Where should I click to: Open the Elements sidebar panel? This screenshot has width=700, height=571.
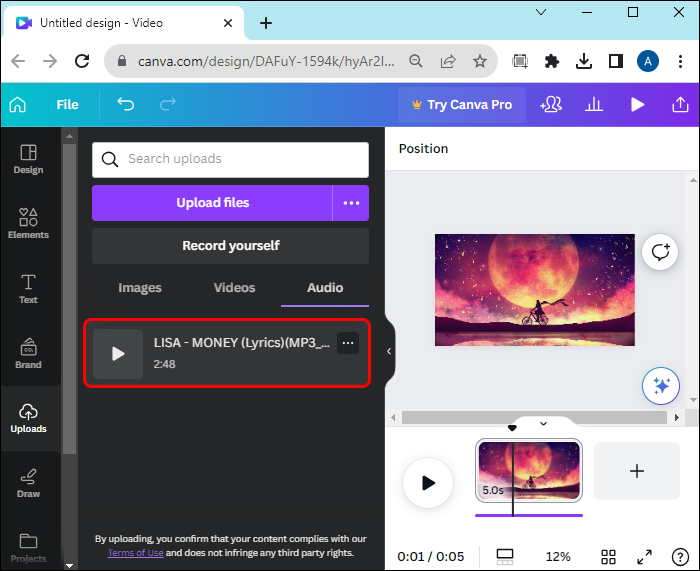[29, 223]
